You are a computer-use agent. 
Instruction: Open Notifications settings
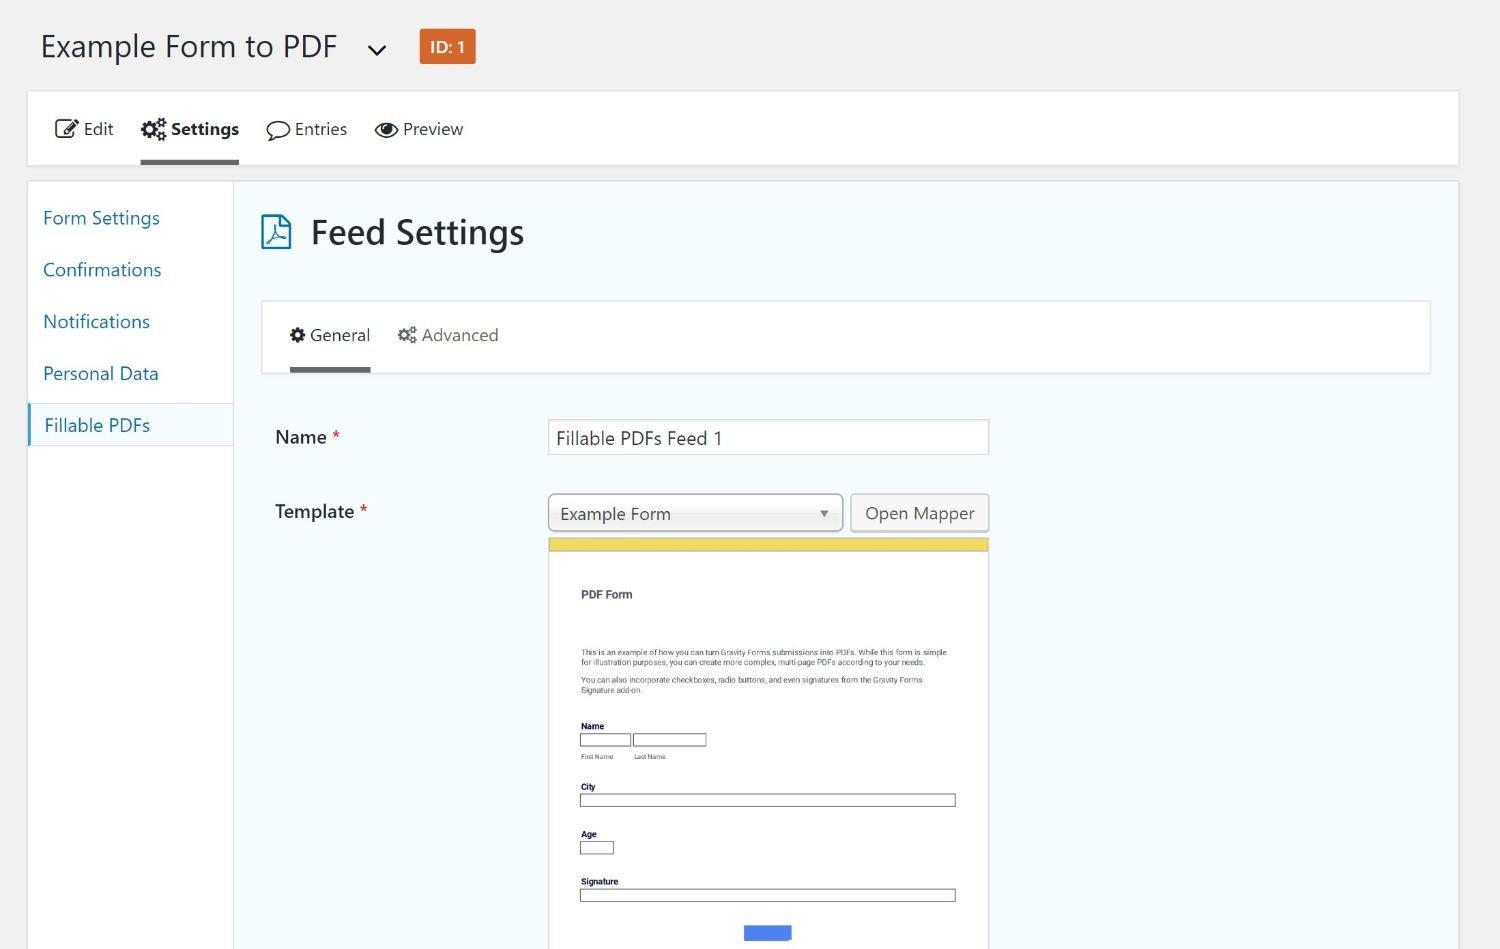[x=96, y=321]
